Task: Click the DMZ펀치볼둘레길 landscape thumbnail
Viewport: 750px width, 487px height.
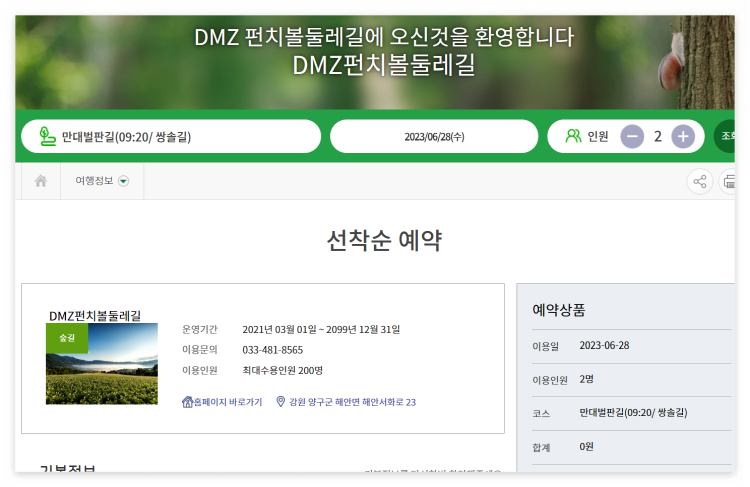Action: pyautogui.click(x=102, y=364)
